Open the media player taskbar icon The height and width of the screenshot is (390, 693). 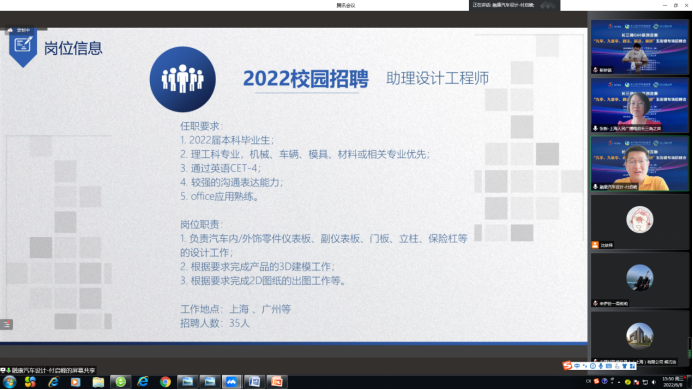point(75,382)
